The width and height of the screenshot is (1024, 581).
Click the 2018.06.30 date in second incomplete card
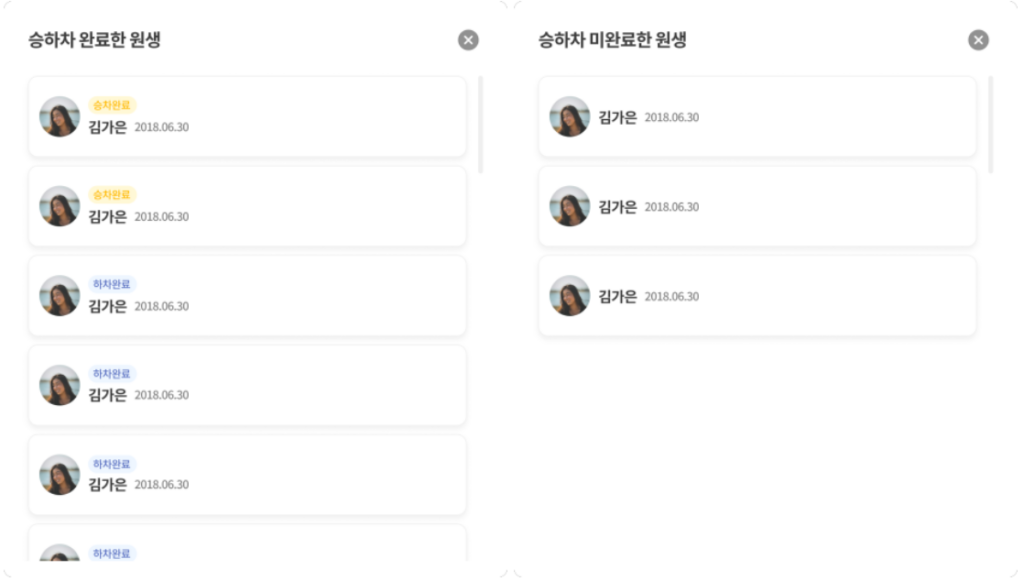[671, 207]
